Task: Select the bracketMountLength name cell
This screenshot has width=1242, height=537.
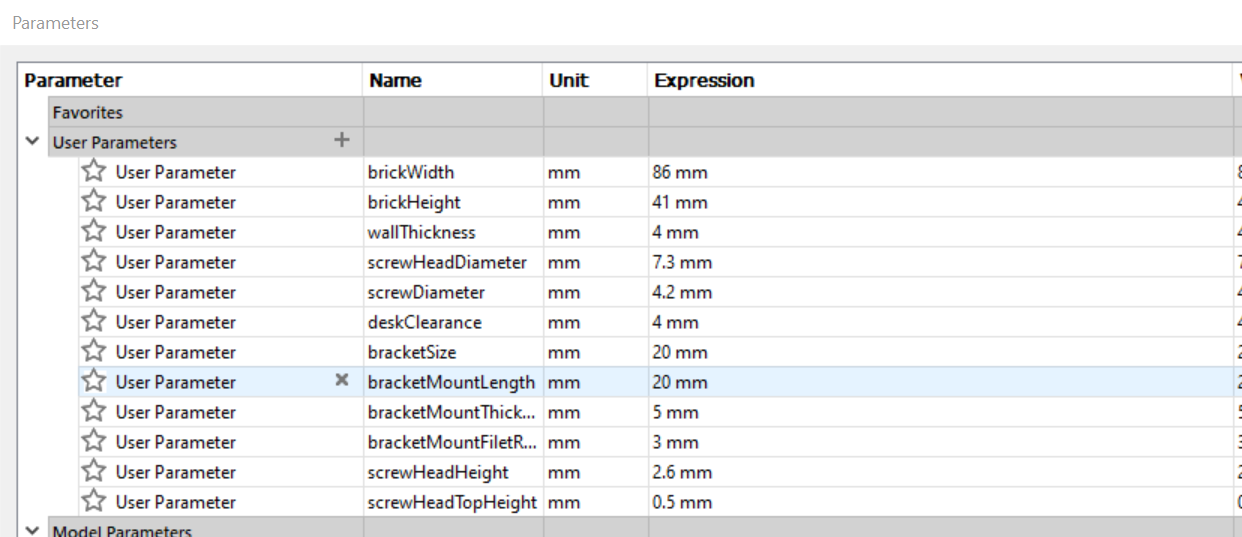Action: click(453, 382)
